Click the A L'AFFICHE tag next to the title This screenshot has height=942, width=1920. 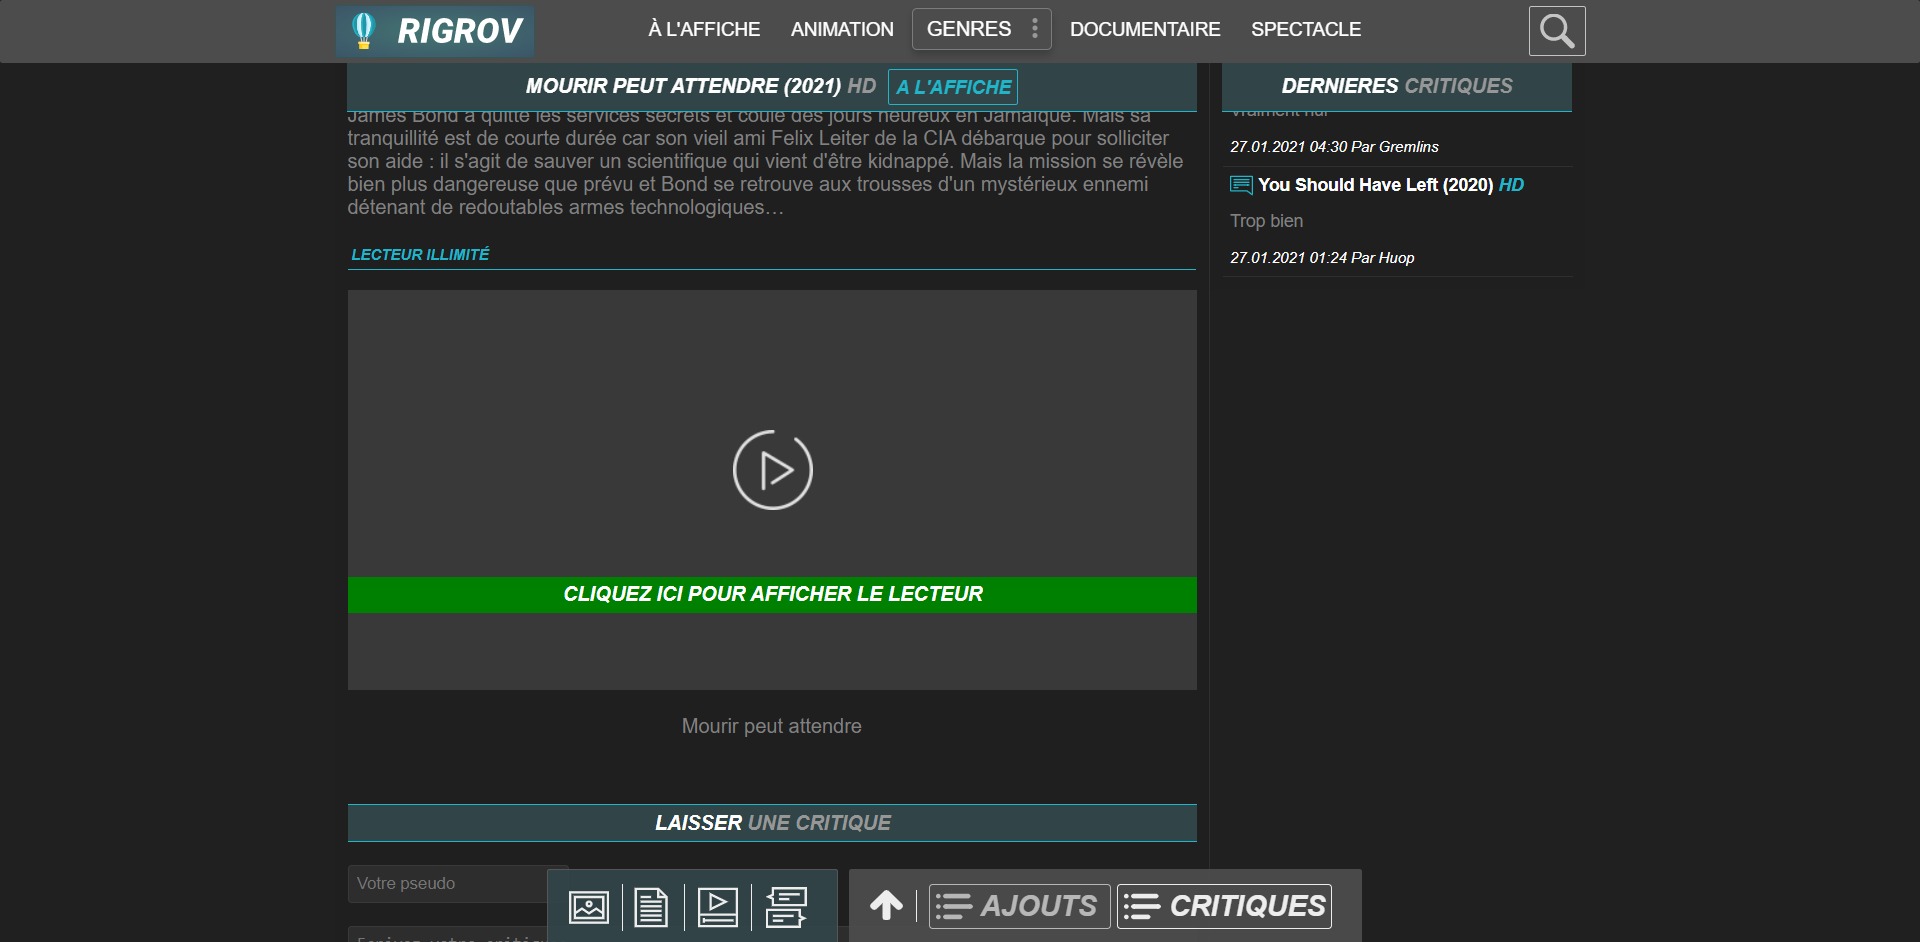point(953,87)
